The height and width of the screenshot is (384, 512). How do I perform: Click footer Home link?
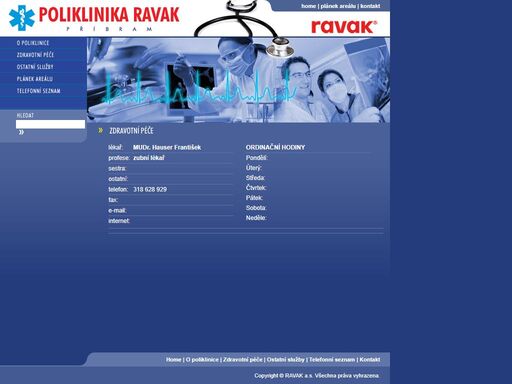pyautogui.click(x=173, y=360)
